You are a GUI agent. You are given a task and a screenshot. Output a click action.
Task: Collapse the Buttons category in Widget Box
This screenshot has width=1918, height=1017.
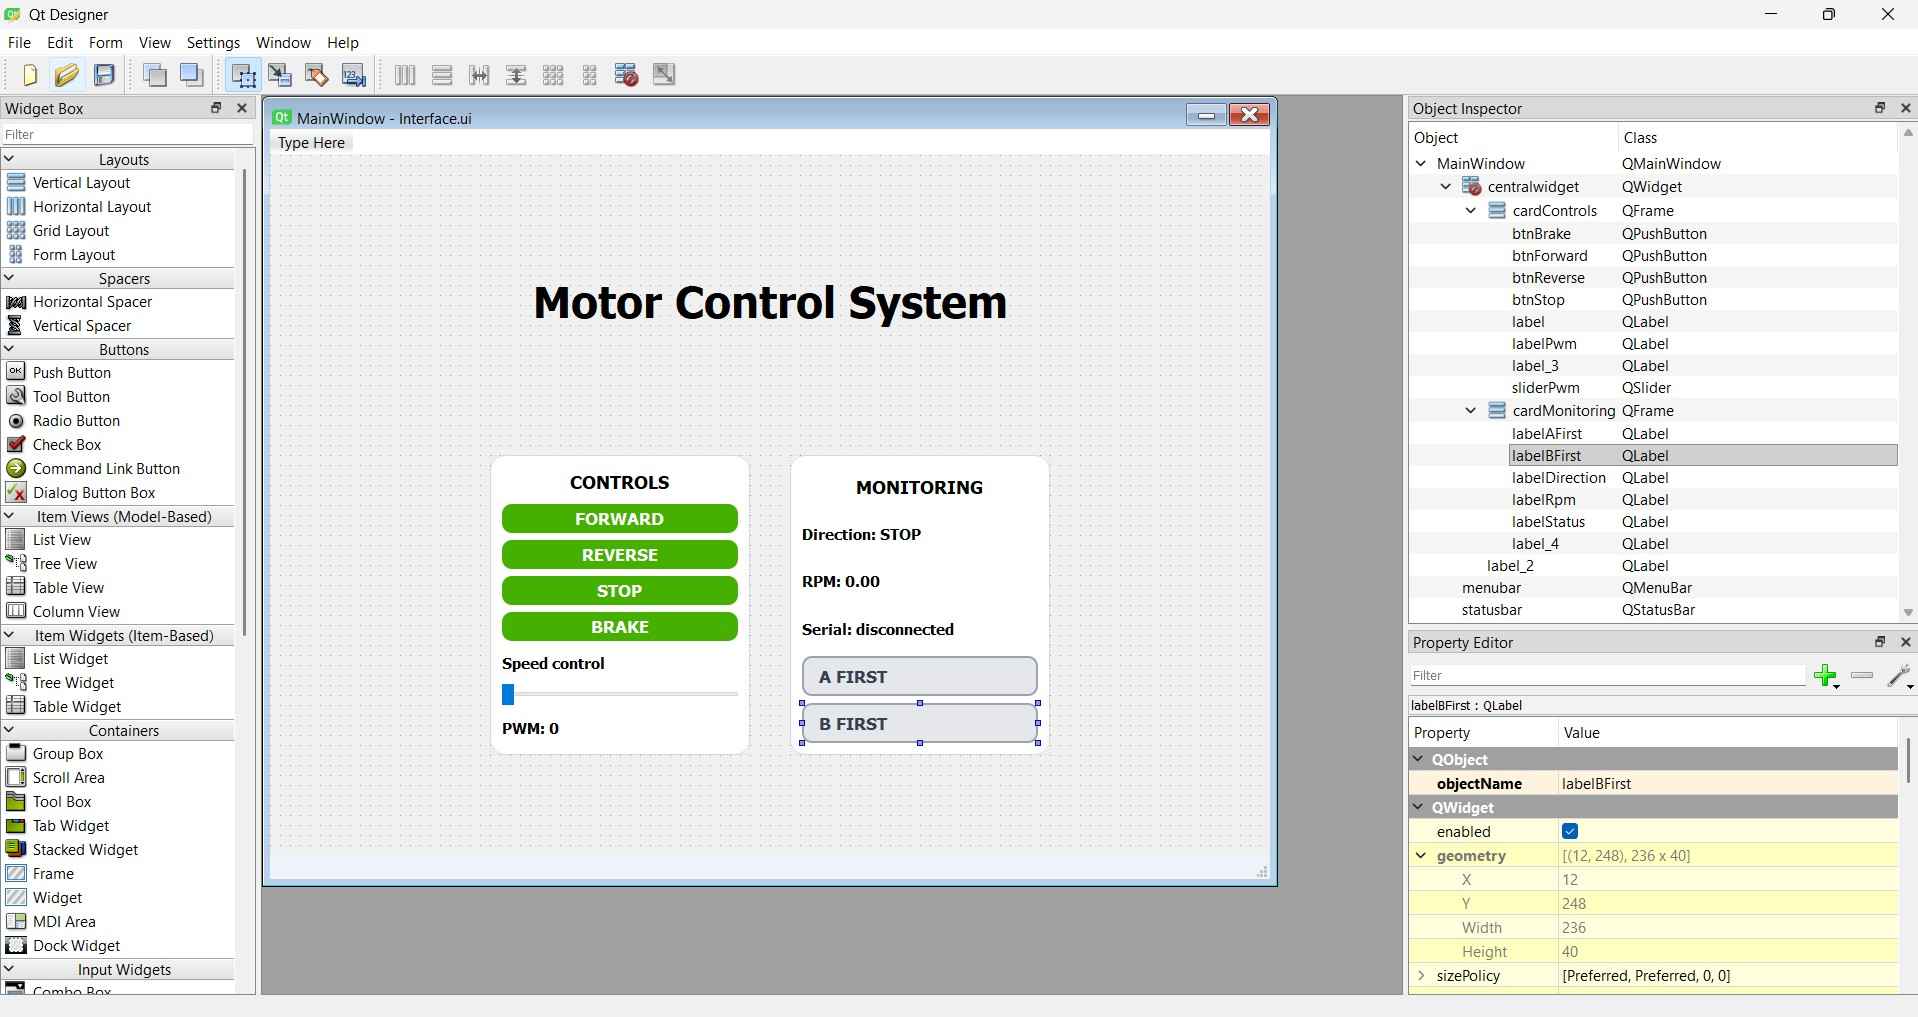(x=9, y=349)
